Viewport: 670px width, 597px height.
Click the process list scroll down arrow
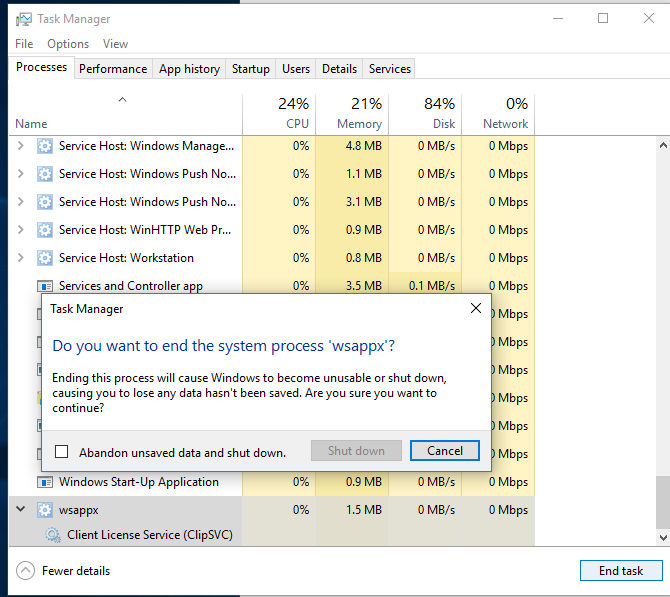click(x=663, y=537)
